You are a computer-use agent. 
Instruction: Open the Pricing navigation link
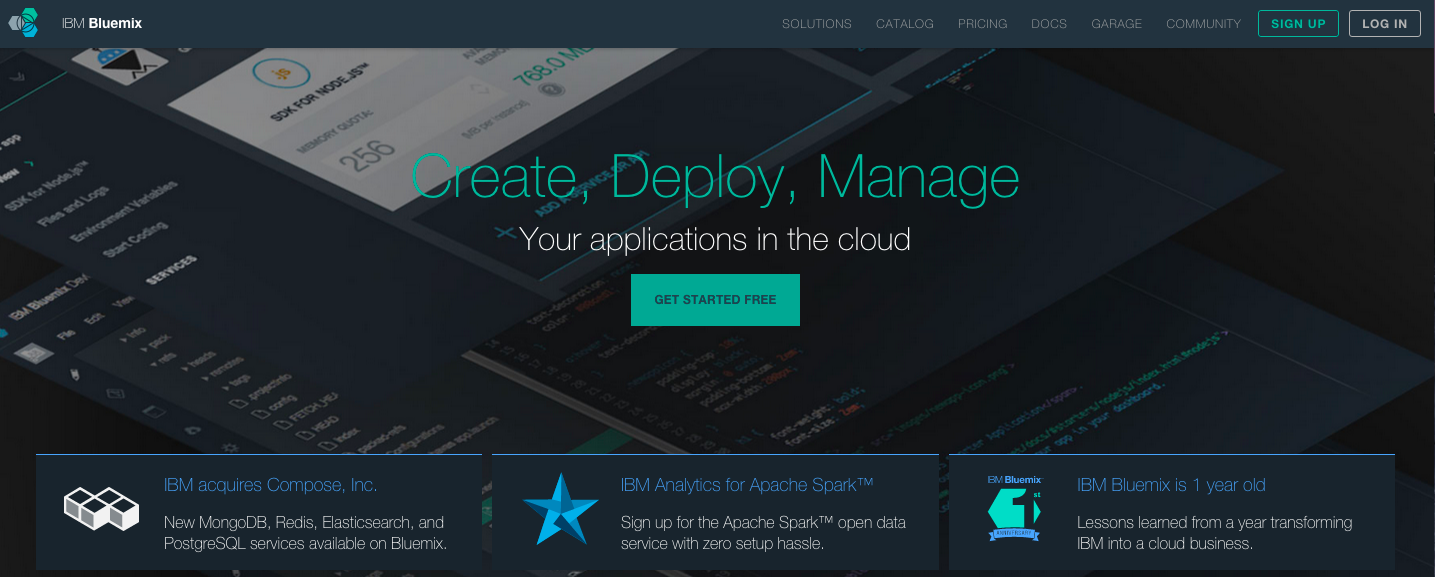[983, 24]
